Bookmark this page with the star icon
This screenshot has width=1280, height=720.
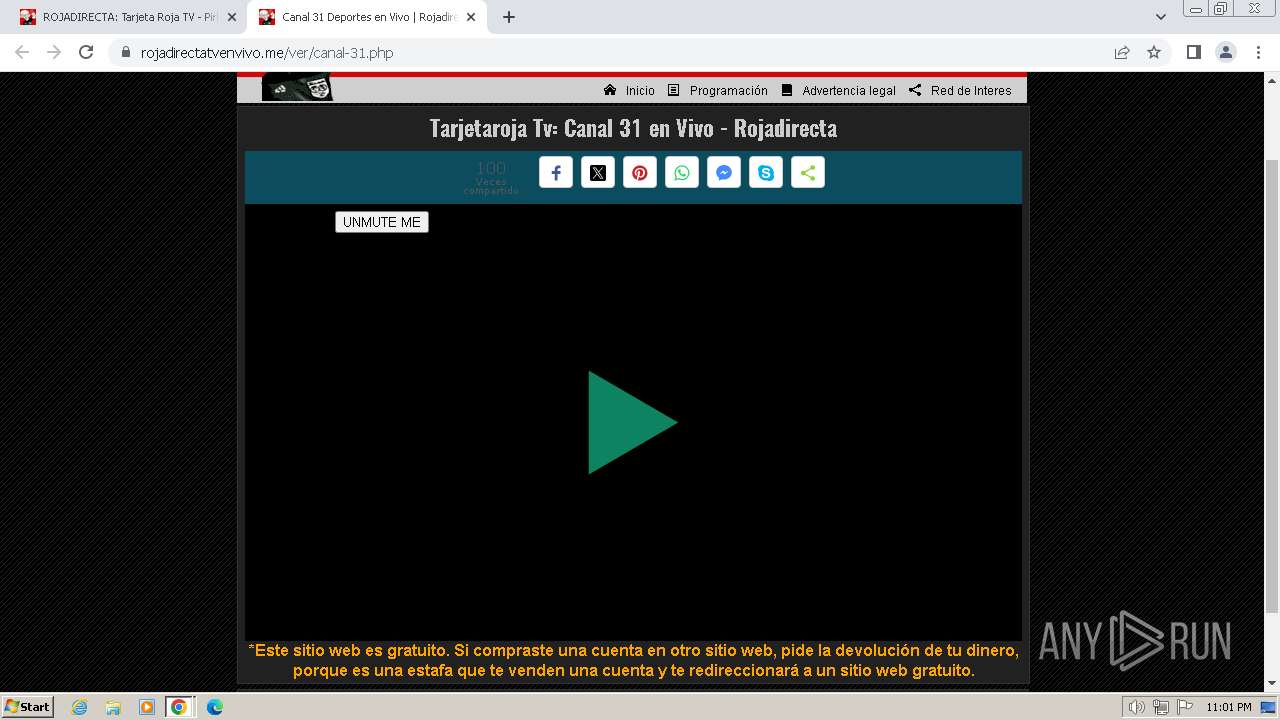coord(1154,53)
